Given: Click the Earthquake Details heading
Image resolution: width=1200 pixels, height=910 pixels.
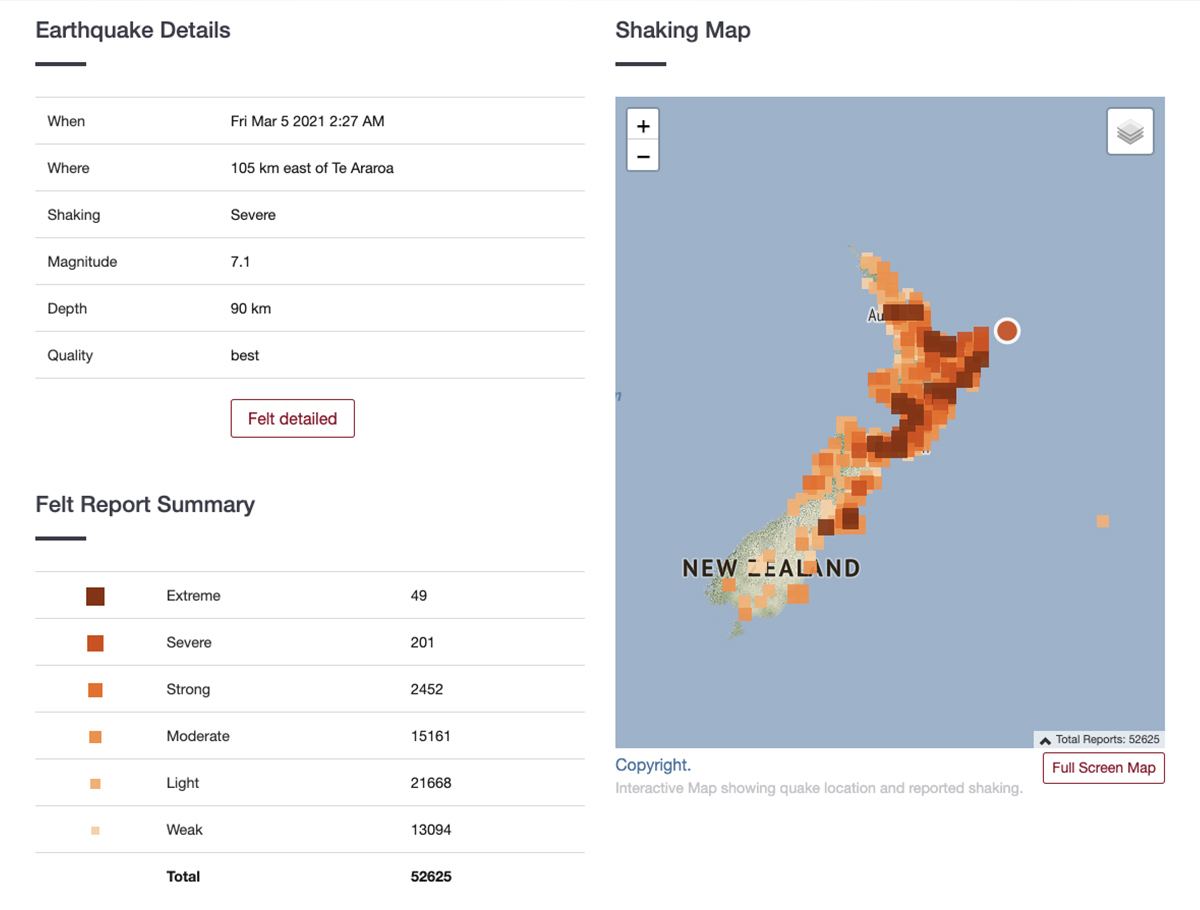Looking at the screenshot, I should (x=133, y=30).
